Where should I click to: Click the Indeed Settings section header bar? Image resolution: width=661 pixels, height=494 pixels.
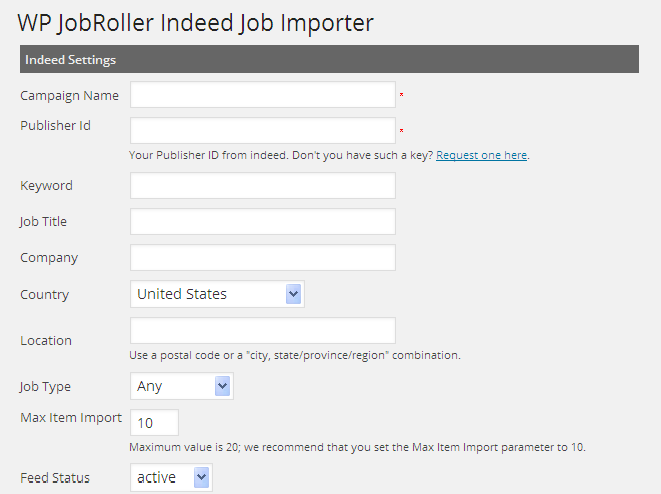pyautogui.click(x=329, y=60)
